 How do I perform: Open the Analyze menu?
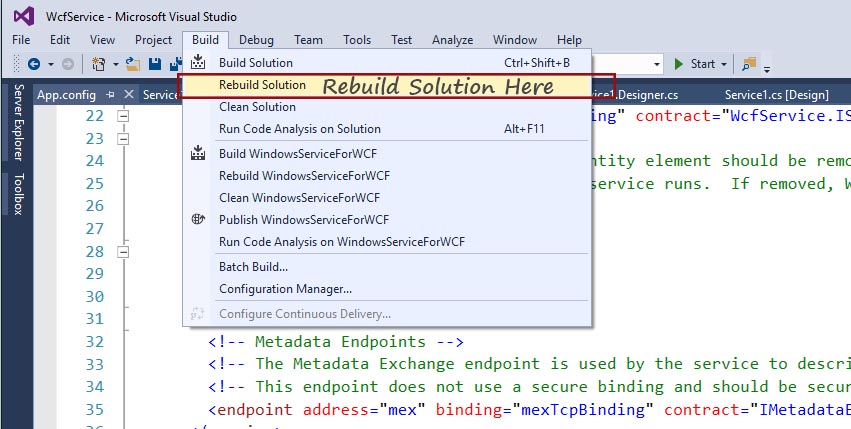click(x=452, y=40)
